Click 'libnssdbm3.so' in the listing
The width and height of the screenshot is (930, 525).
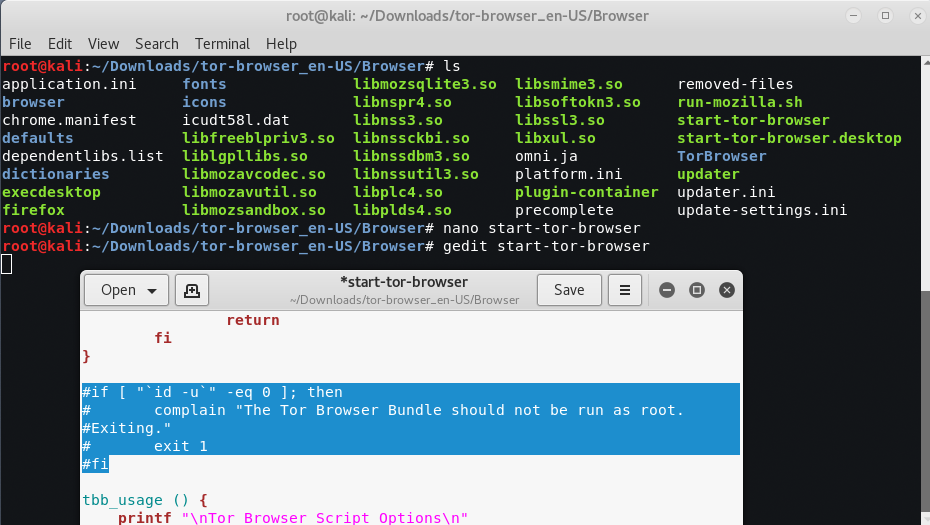coord(411,156)
